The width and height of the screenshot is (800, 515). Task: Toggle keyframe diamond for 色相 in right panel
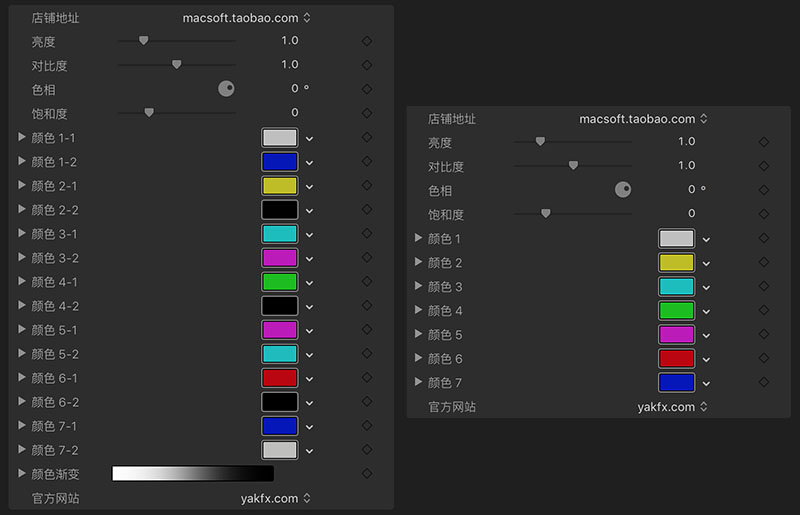click(x=763, y=190)
